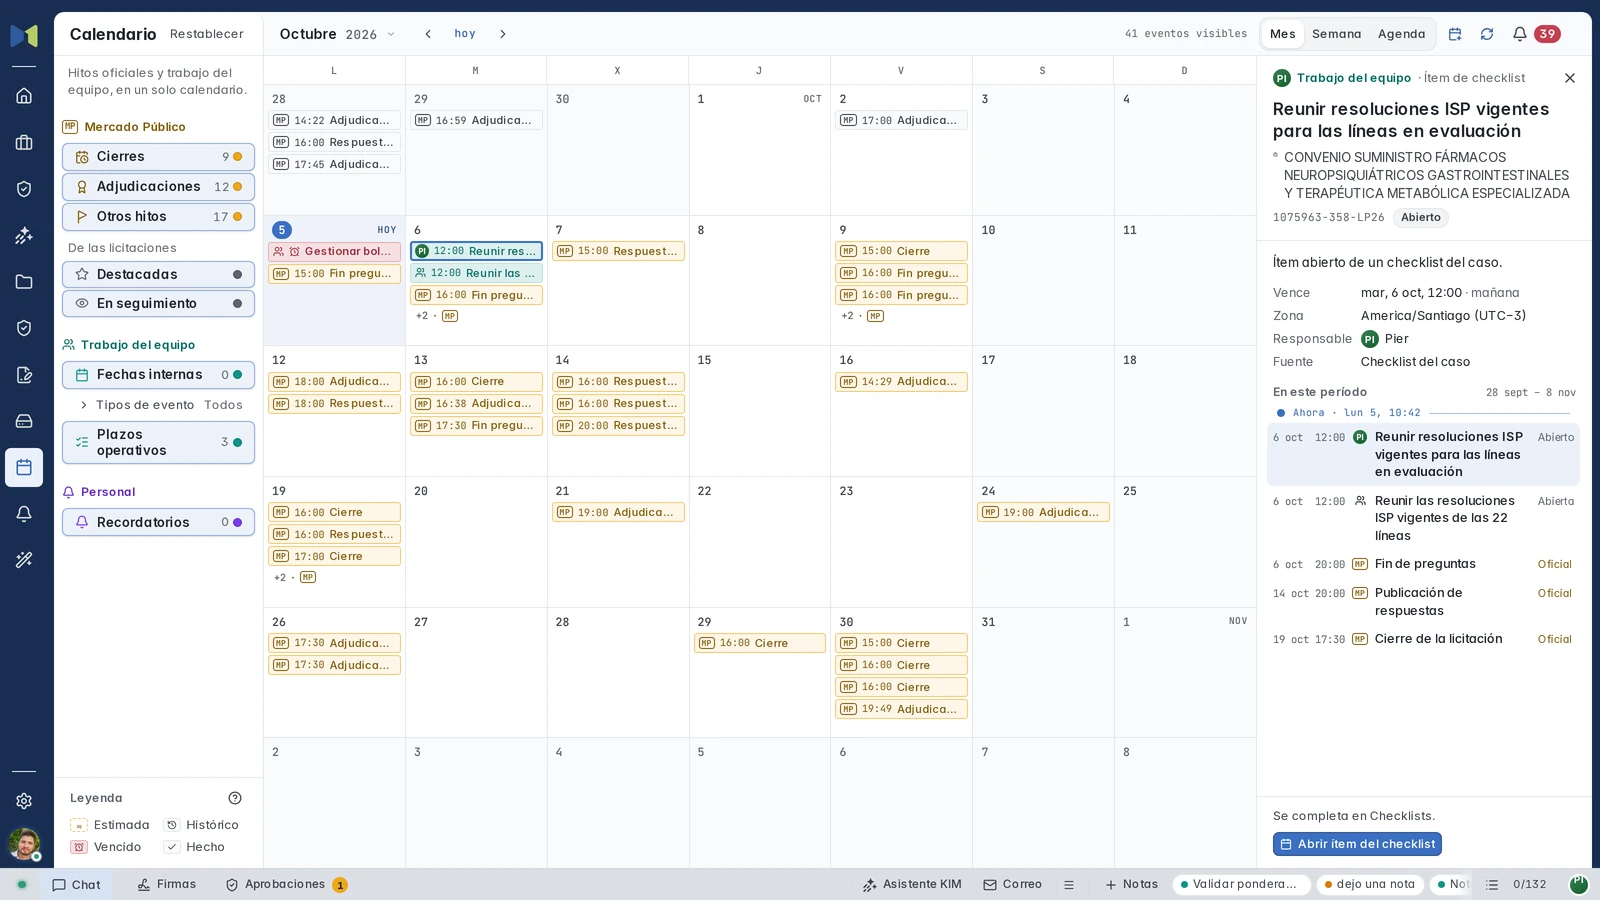The width and height of the screenshot is (1600, 900).
Task: Toggle the Plazos operativos filter
Action: coord(158,442)
